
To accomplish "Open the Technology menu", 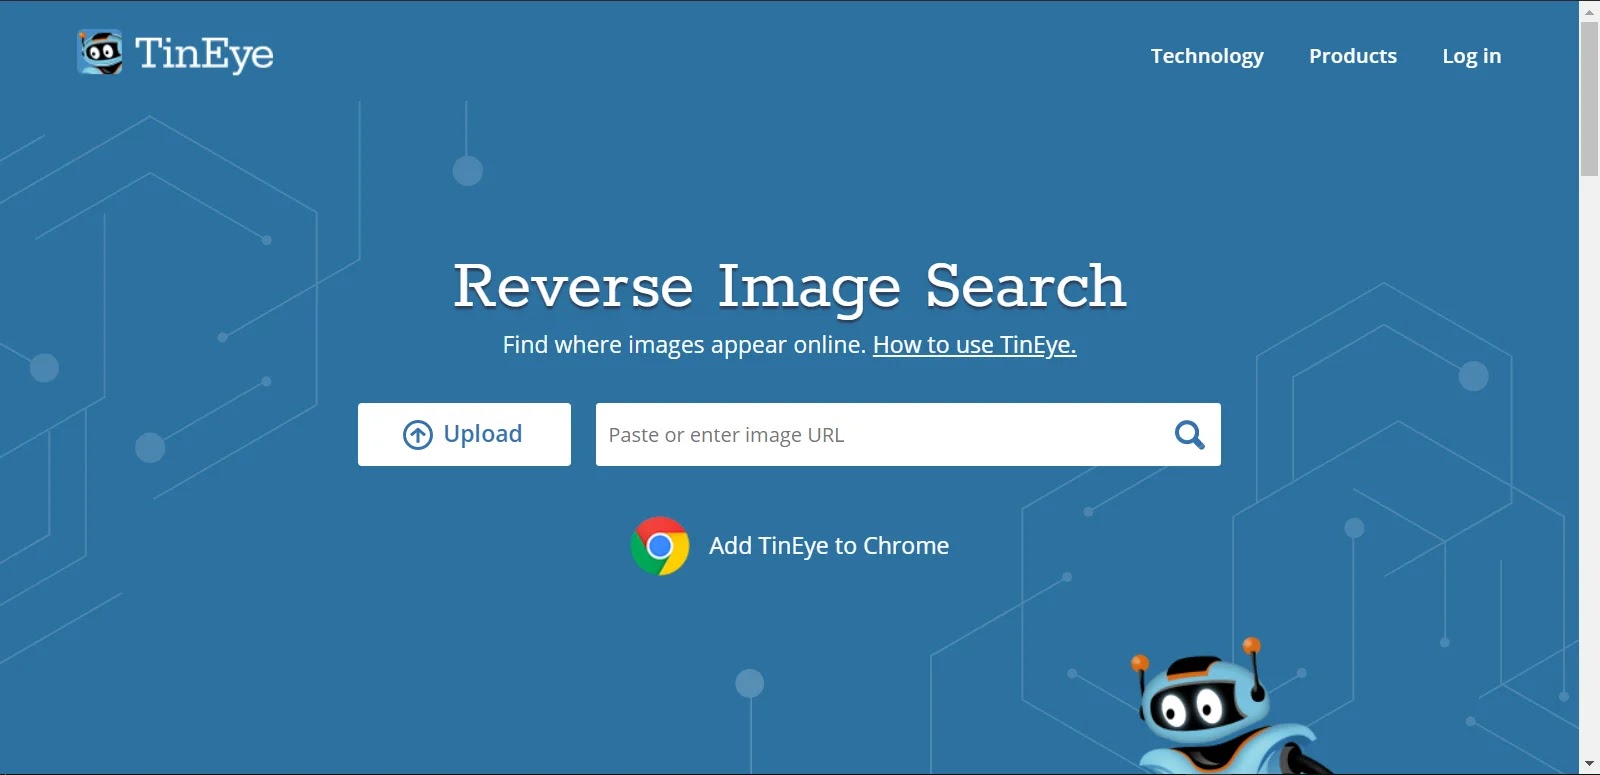I will 1207,56.
